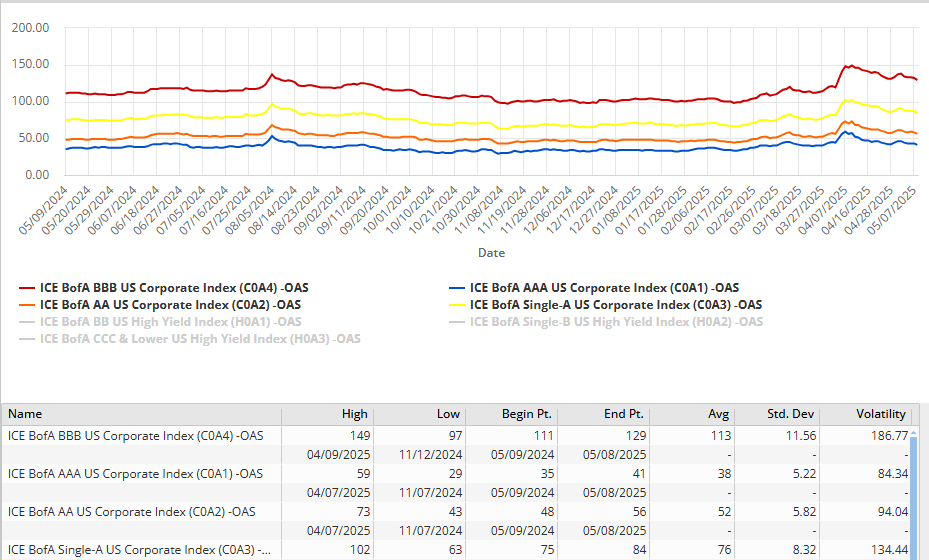Click yellow Single-A legend line marker
Image resolution: width=929 pixels, height=560 pixels.
pyautogui.click(x=457, y=306)
